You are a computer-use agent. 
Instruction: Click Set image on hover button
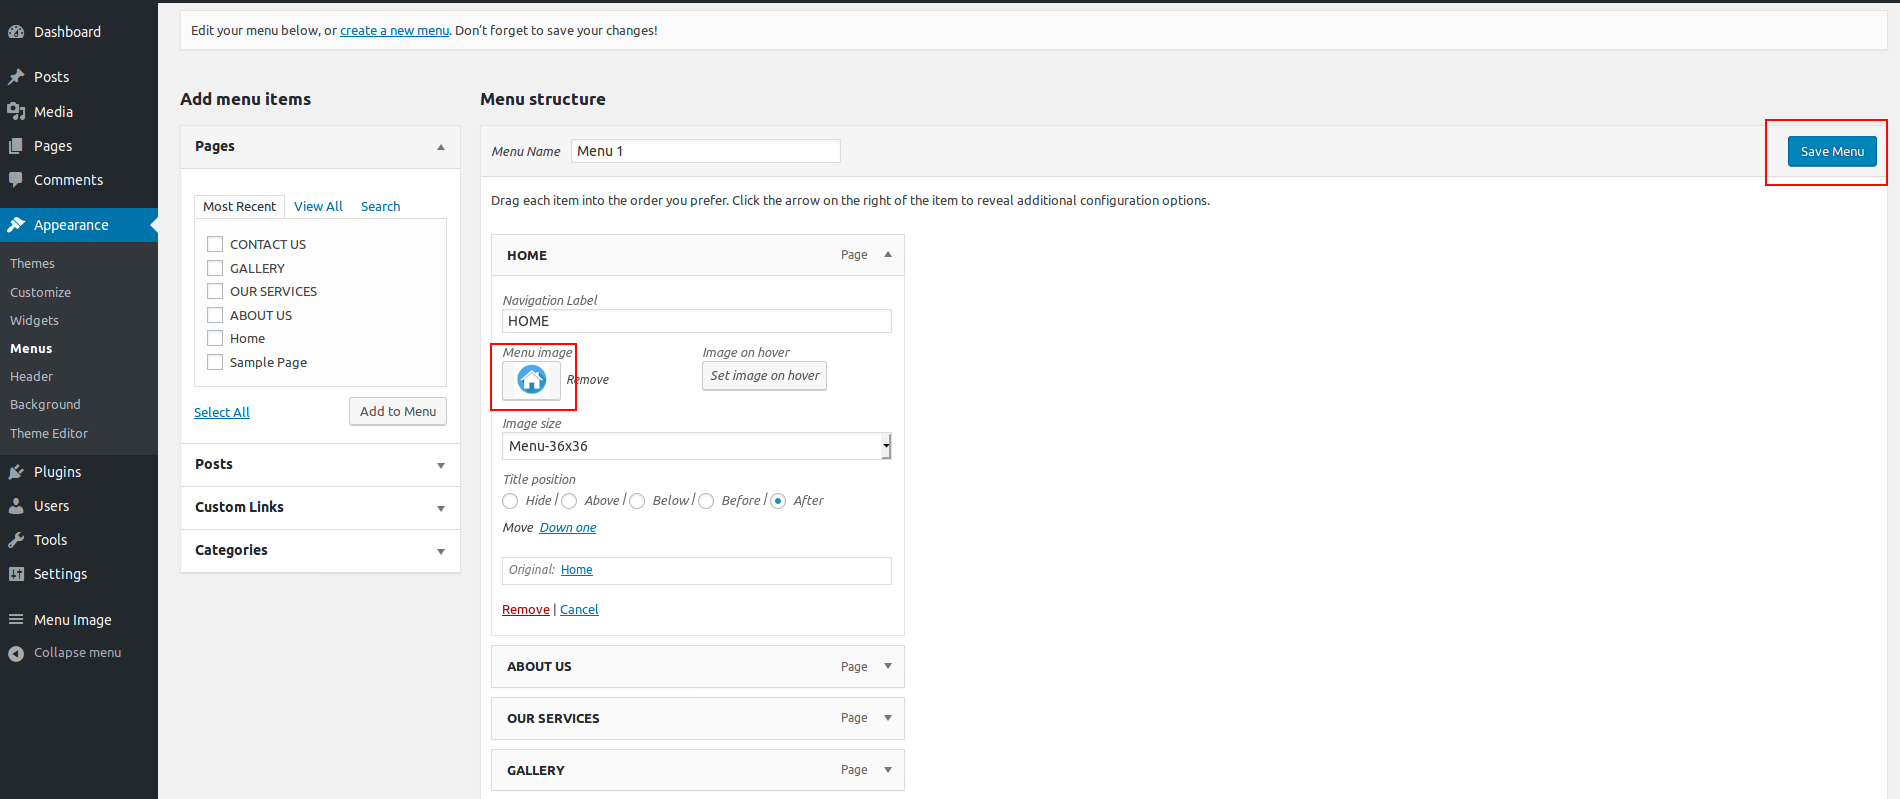pyautogui.click(x=764, y=376)
